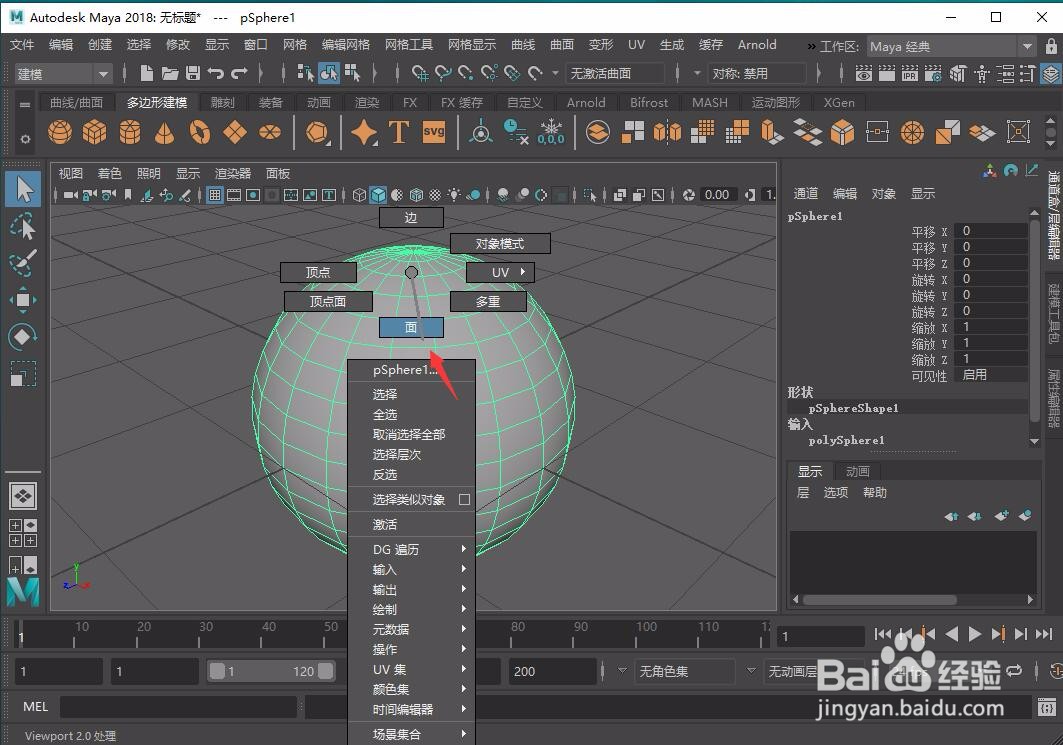1063x745 pixels.
Task: Toggle the lock icon beside workspace
Action: point(1051,47)
